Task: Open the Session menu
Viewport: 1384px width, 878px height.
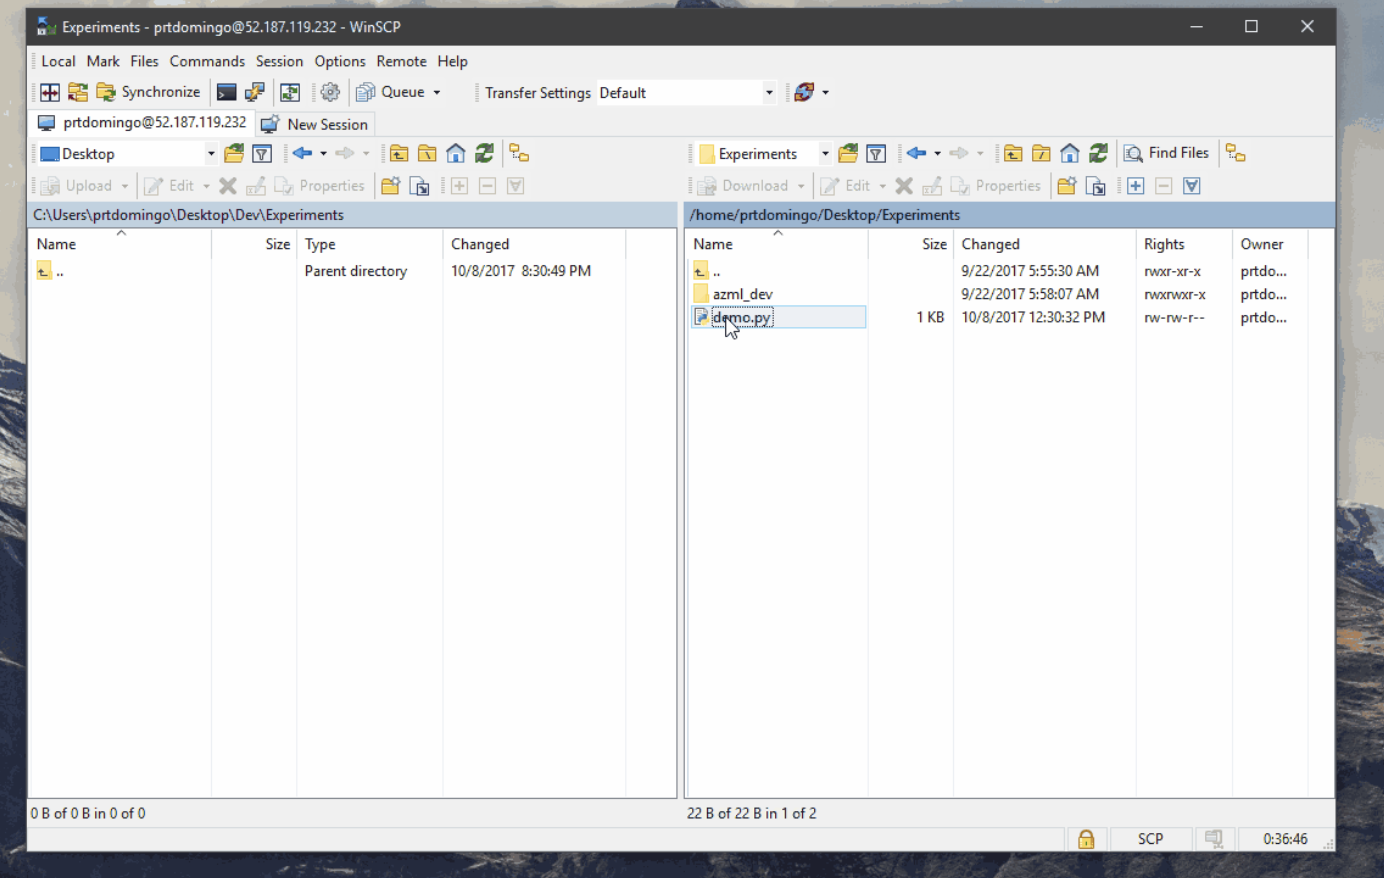Action: 279,61
